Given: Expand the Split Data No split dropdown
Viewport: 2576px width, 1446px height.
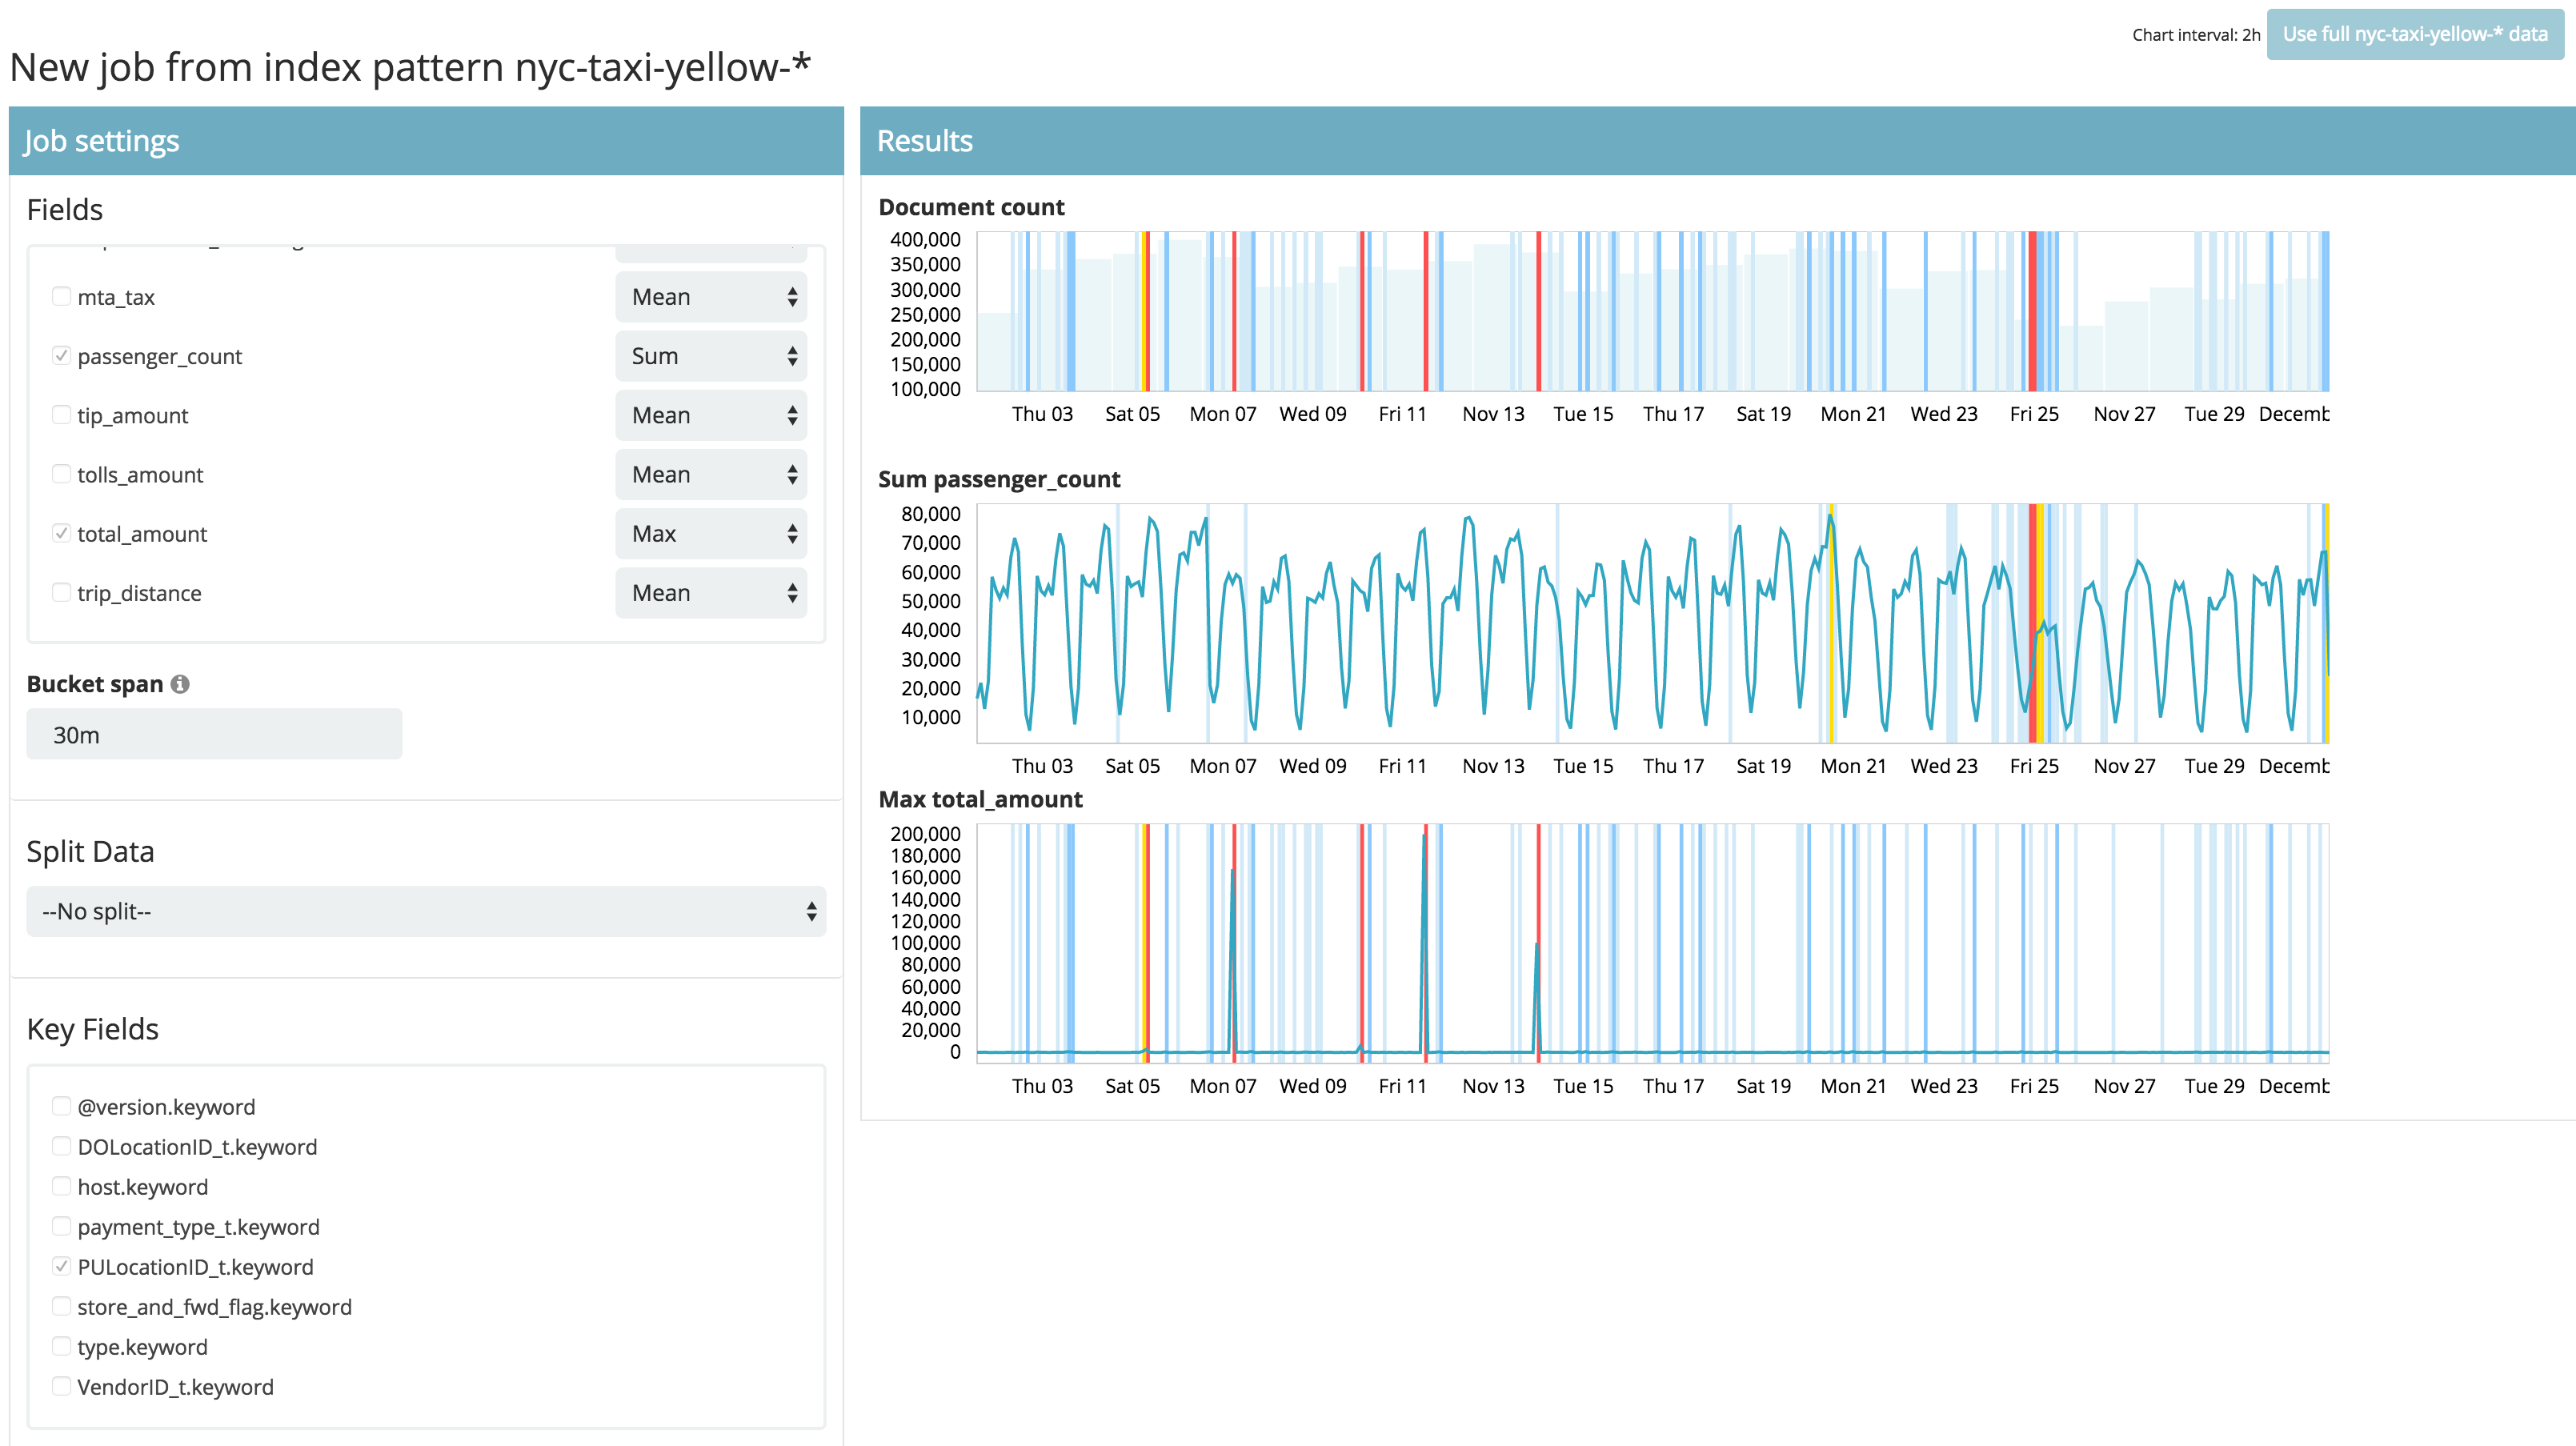Looking at the screenshot, I should click(x=426, y=911).
